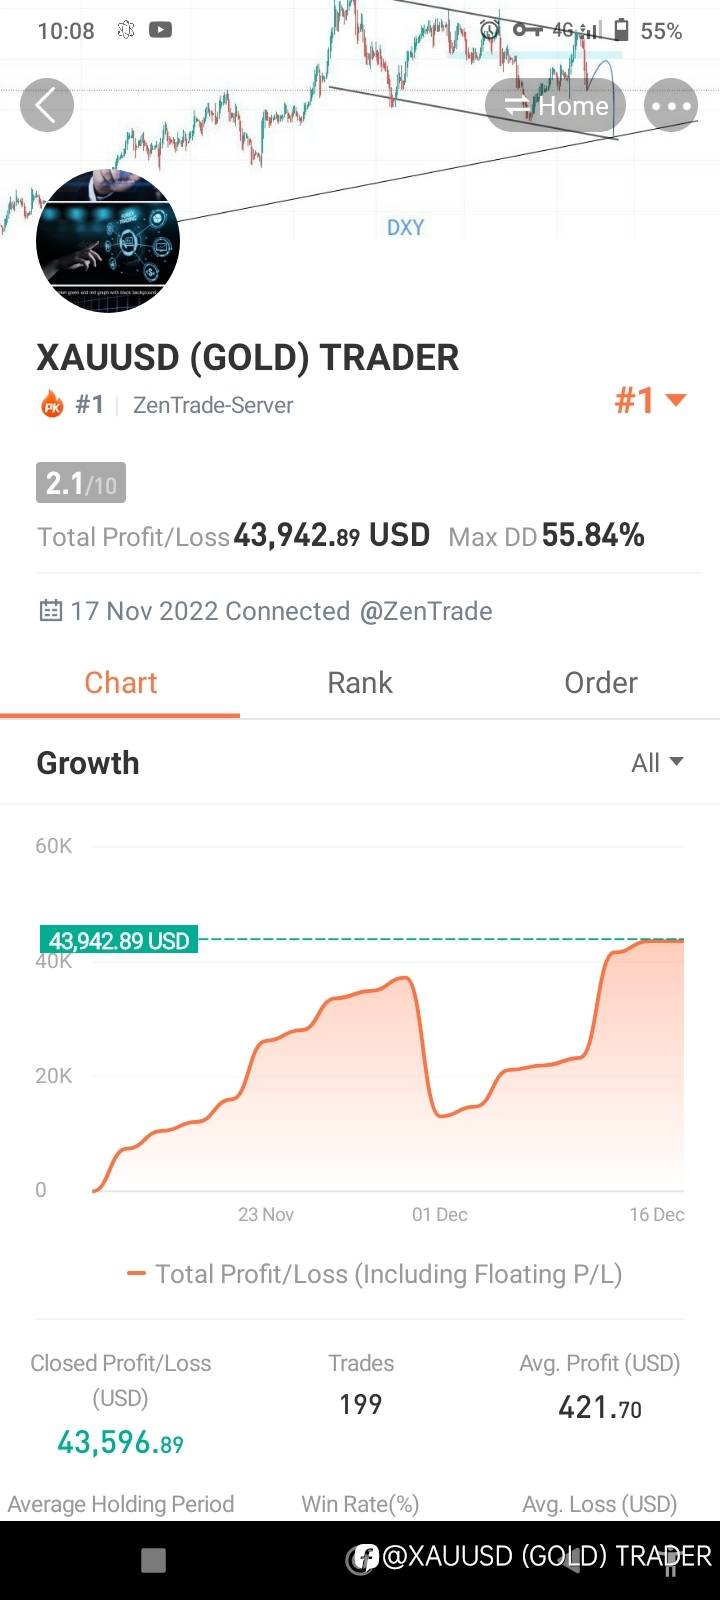The width and height of the screenshot is (720, 1600).
Task: Open the three-dot more options menu
Action: 670,105
